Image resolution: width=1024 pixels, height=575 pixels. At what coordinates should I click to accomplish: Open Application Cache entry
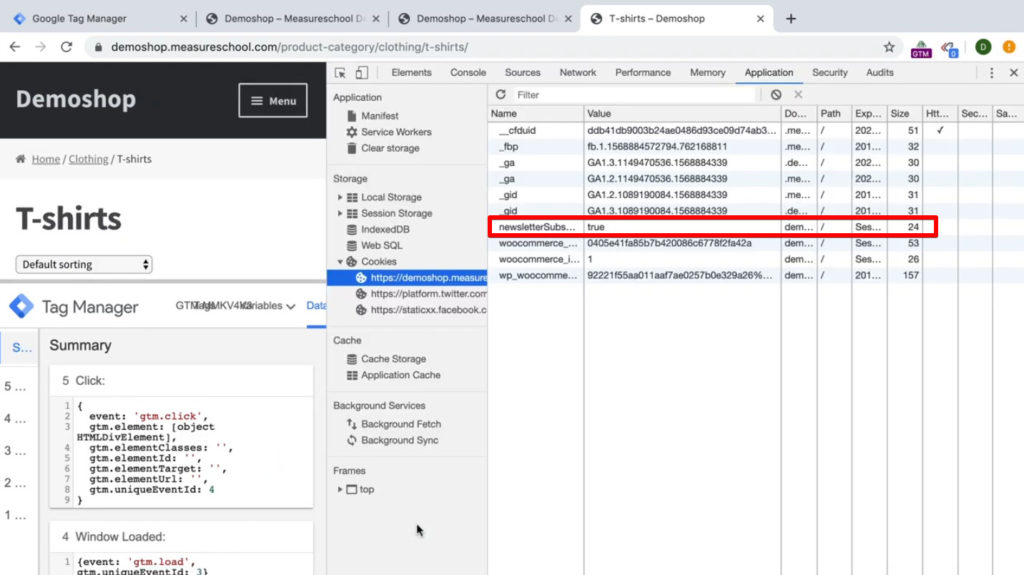click(x=401, y=375)
